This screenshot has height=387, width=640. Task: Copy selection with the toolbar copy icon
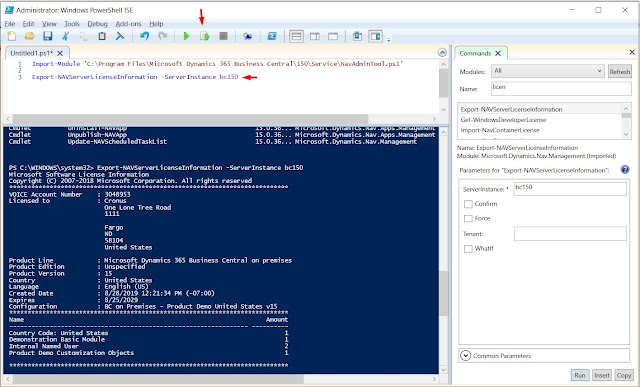click(x=84, y=36)
